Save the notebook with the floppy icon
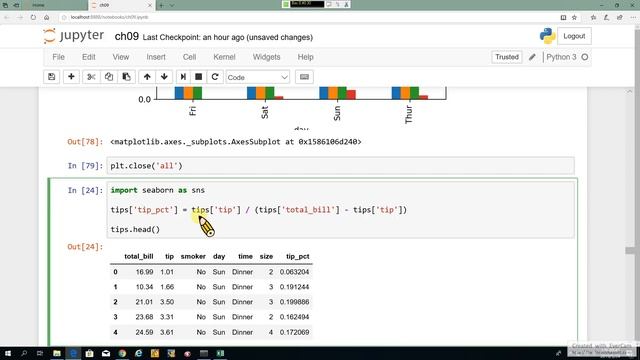The image size is (640, 360). click(x=51, y=77)
